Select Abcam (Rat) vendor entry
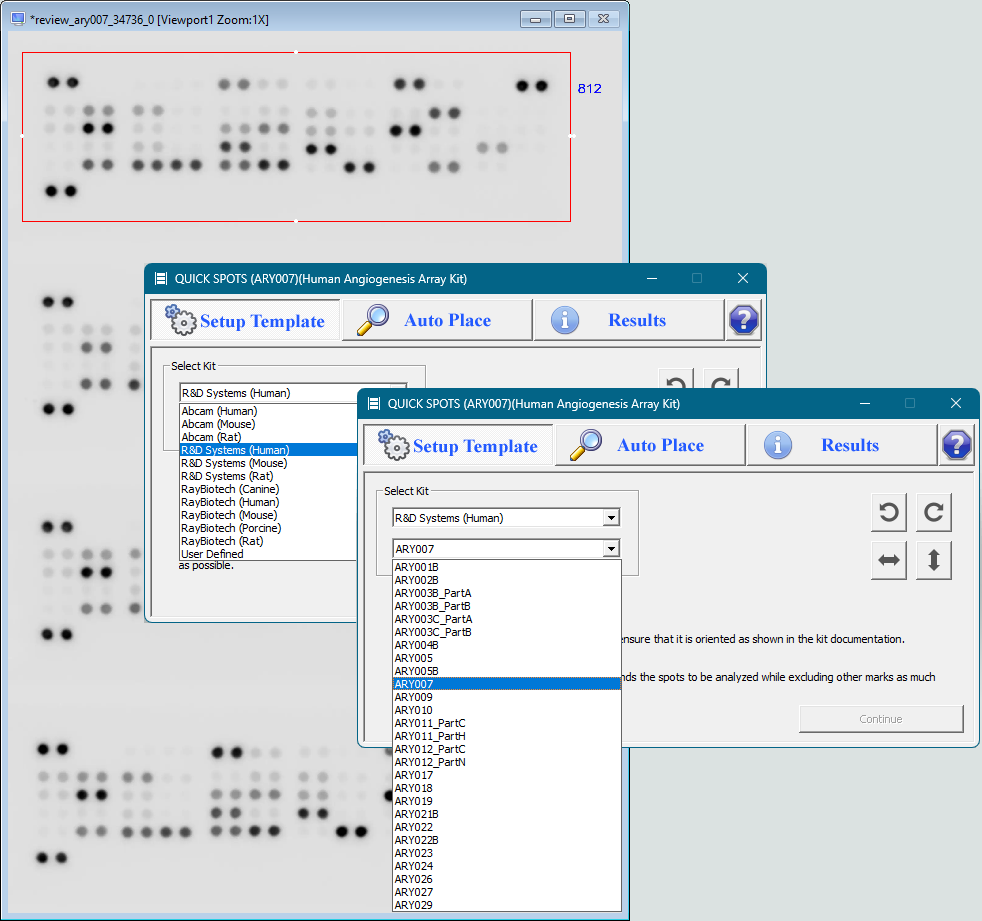 tap(268, 437)
